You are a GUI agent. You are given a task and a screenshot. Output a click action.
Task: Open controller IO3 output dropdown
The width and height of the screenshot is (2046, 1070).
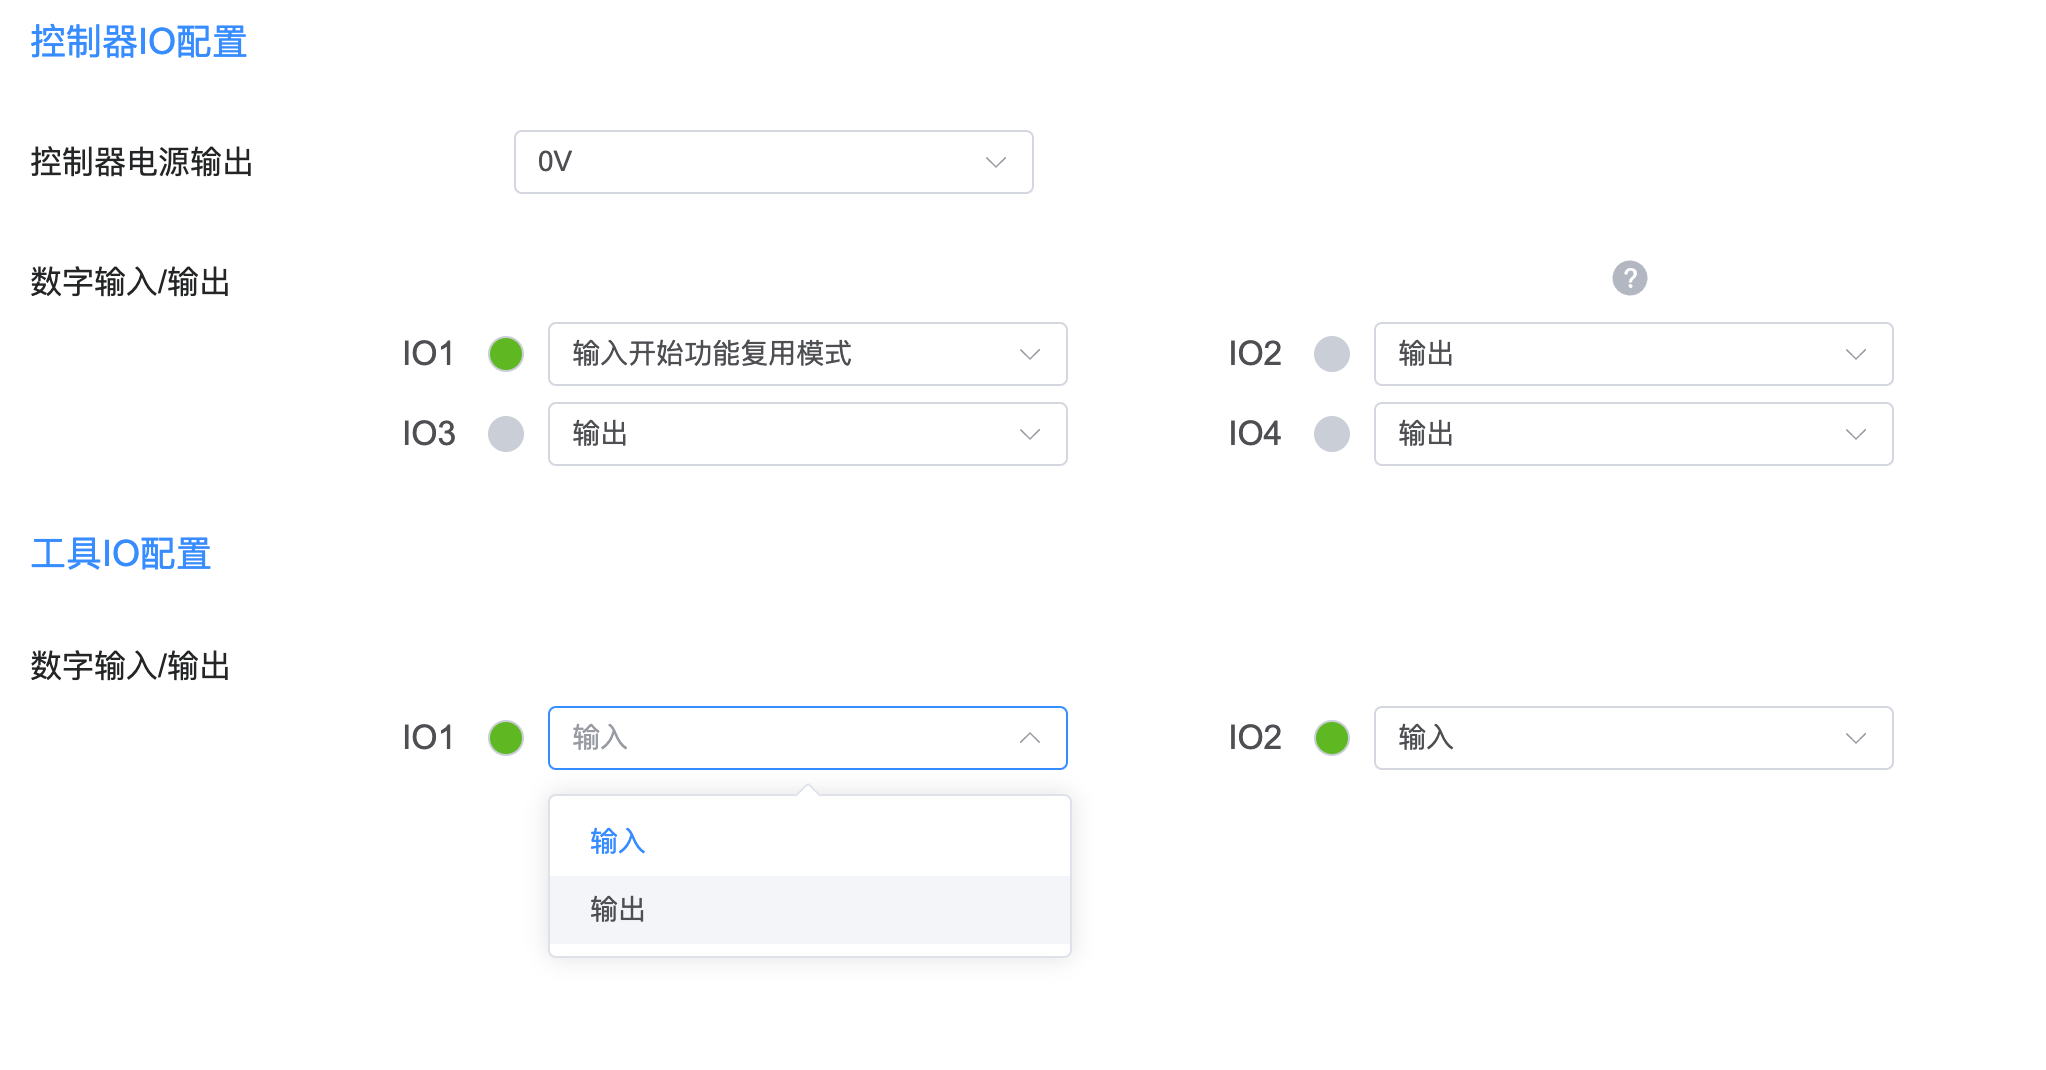[806, 434]
